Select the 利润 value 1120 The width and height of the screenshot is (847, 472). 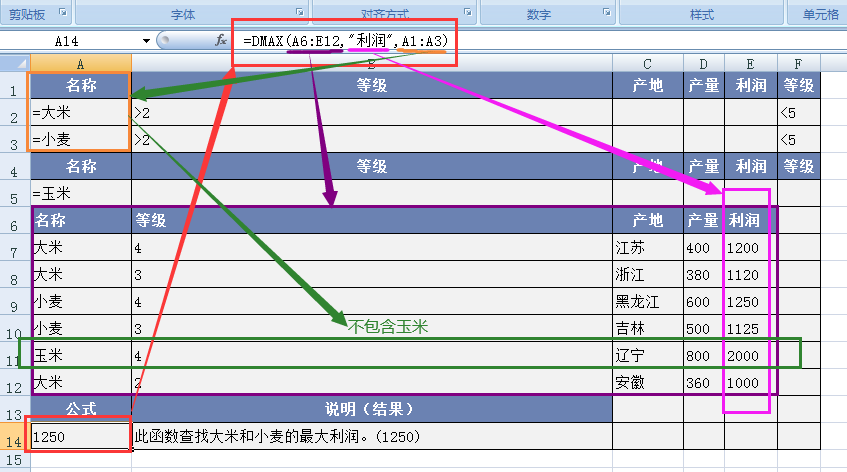tap(751, 274)
